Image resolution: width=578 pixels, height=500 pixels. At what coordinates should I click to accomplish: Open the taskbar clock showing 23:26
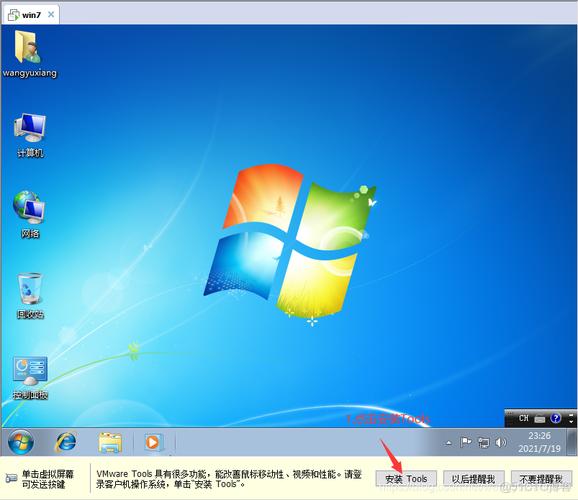pyautogui.click(x=539, y=436)
